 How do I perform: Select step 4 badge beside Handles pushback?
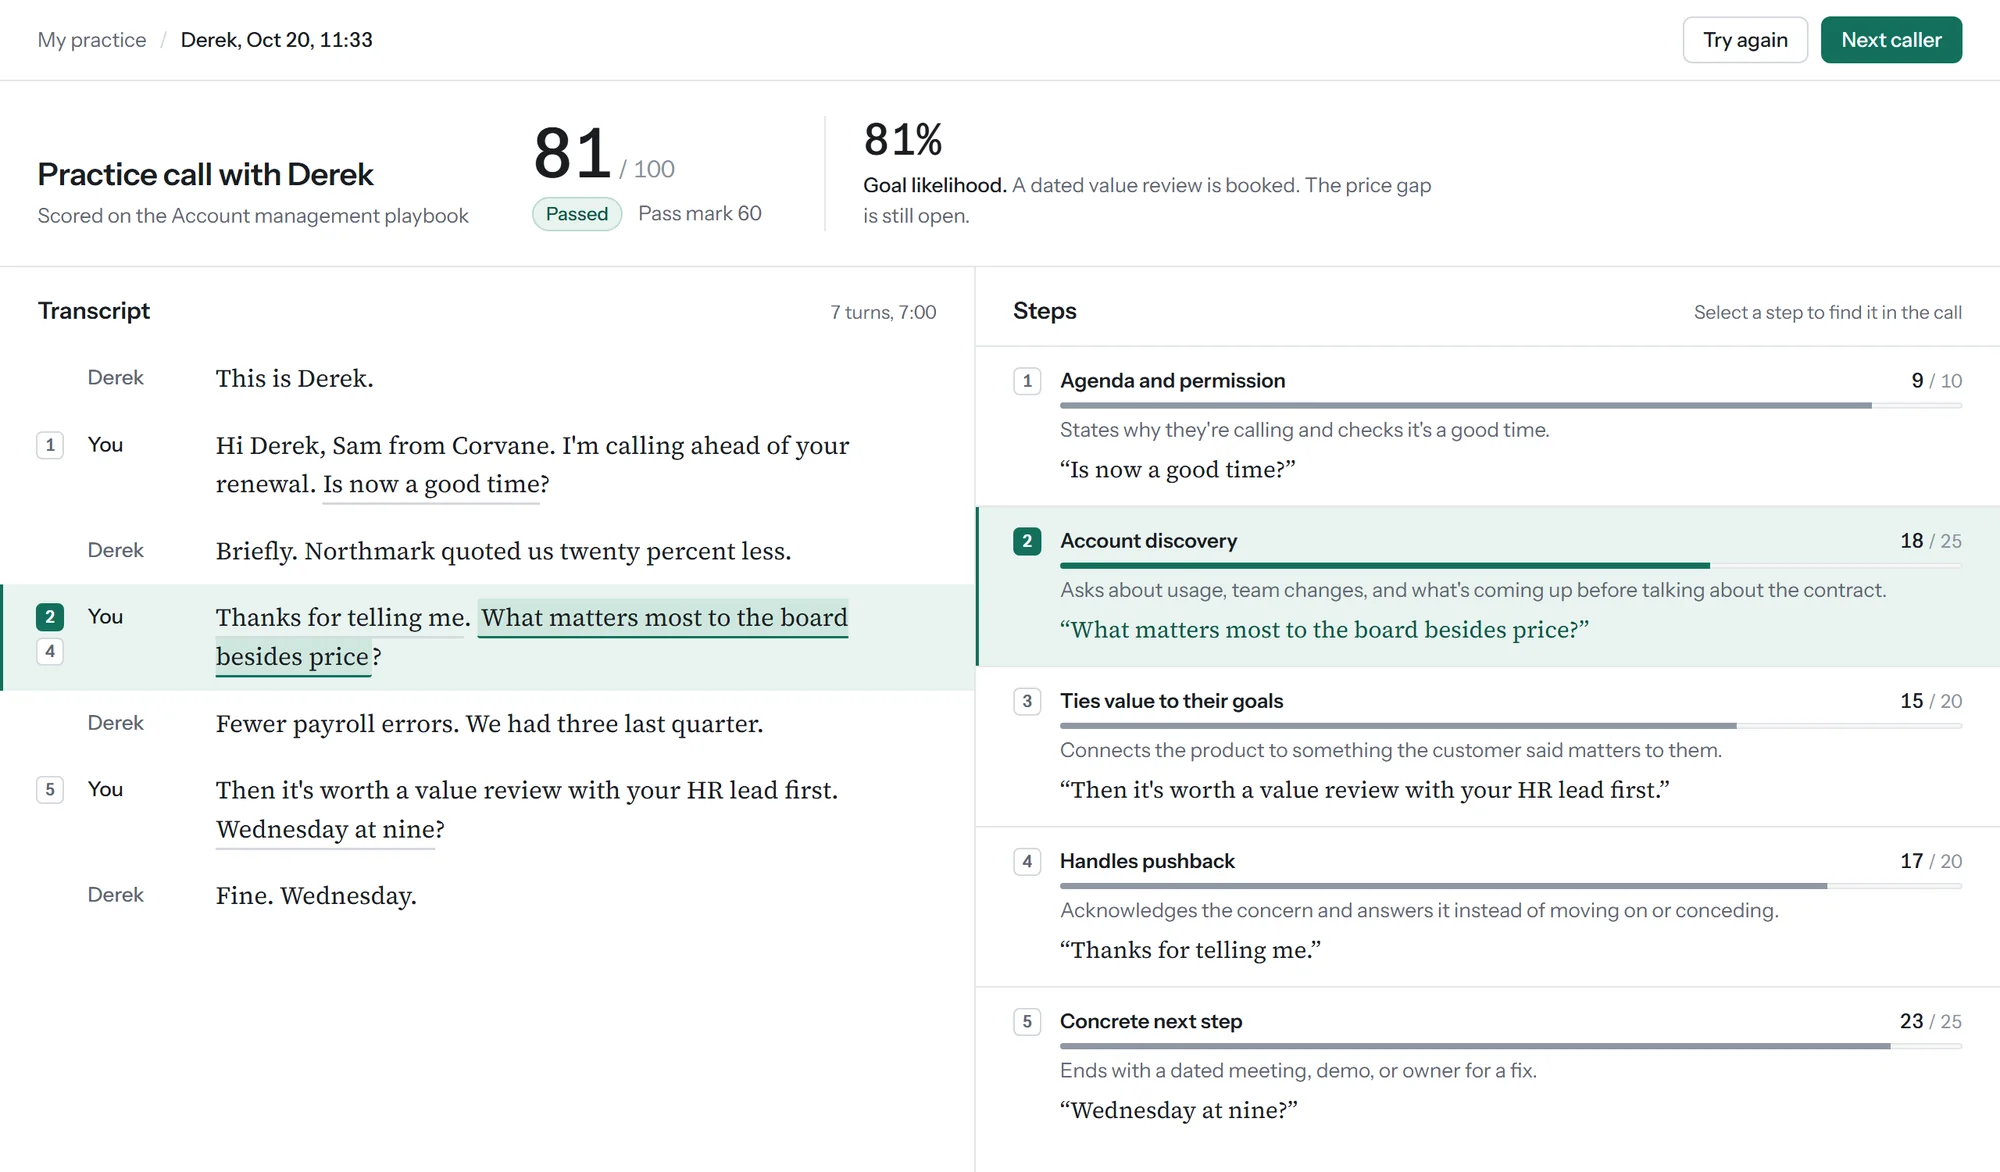point(1027,861)
